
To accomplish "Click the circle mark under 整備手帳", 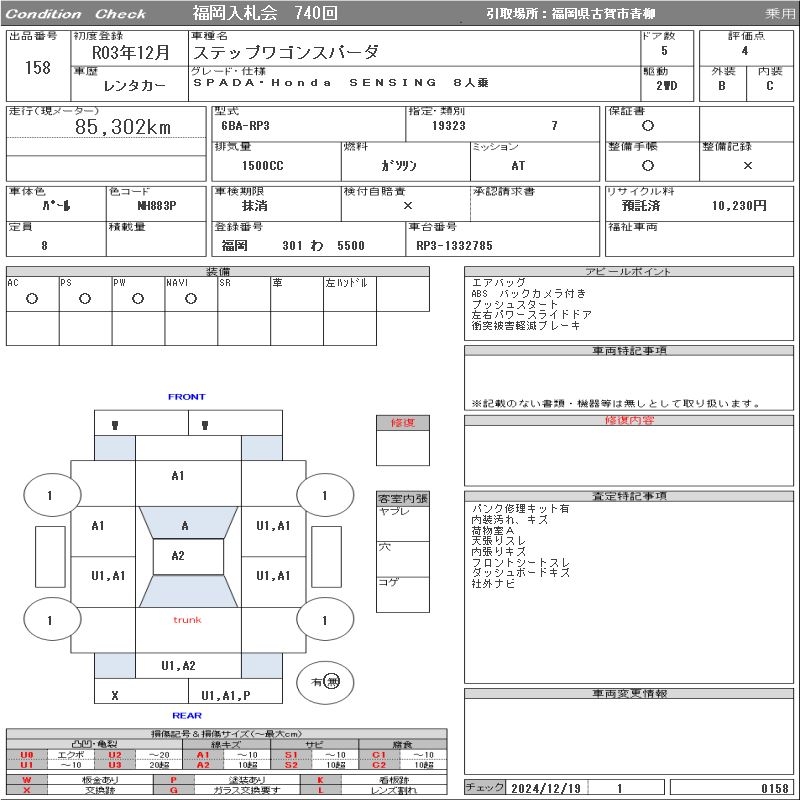I will [647, 165].
